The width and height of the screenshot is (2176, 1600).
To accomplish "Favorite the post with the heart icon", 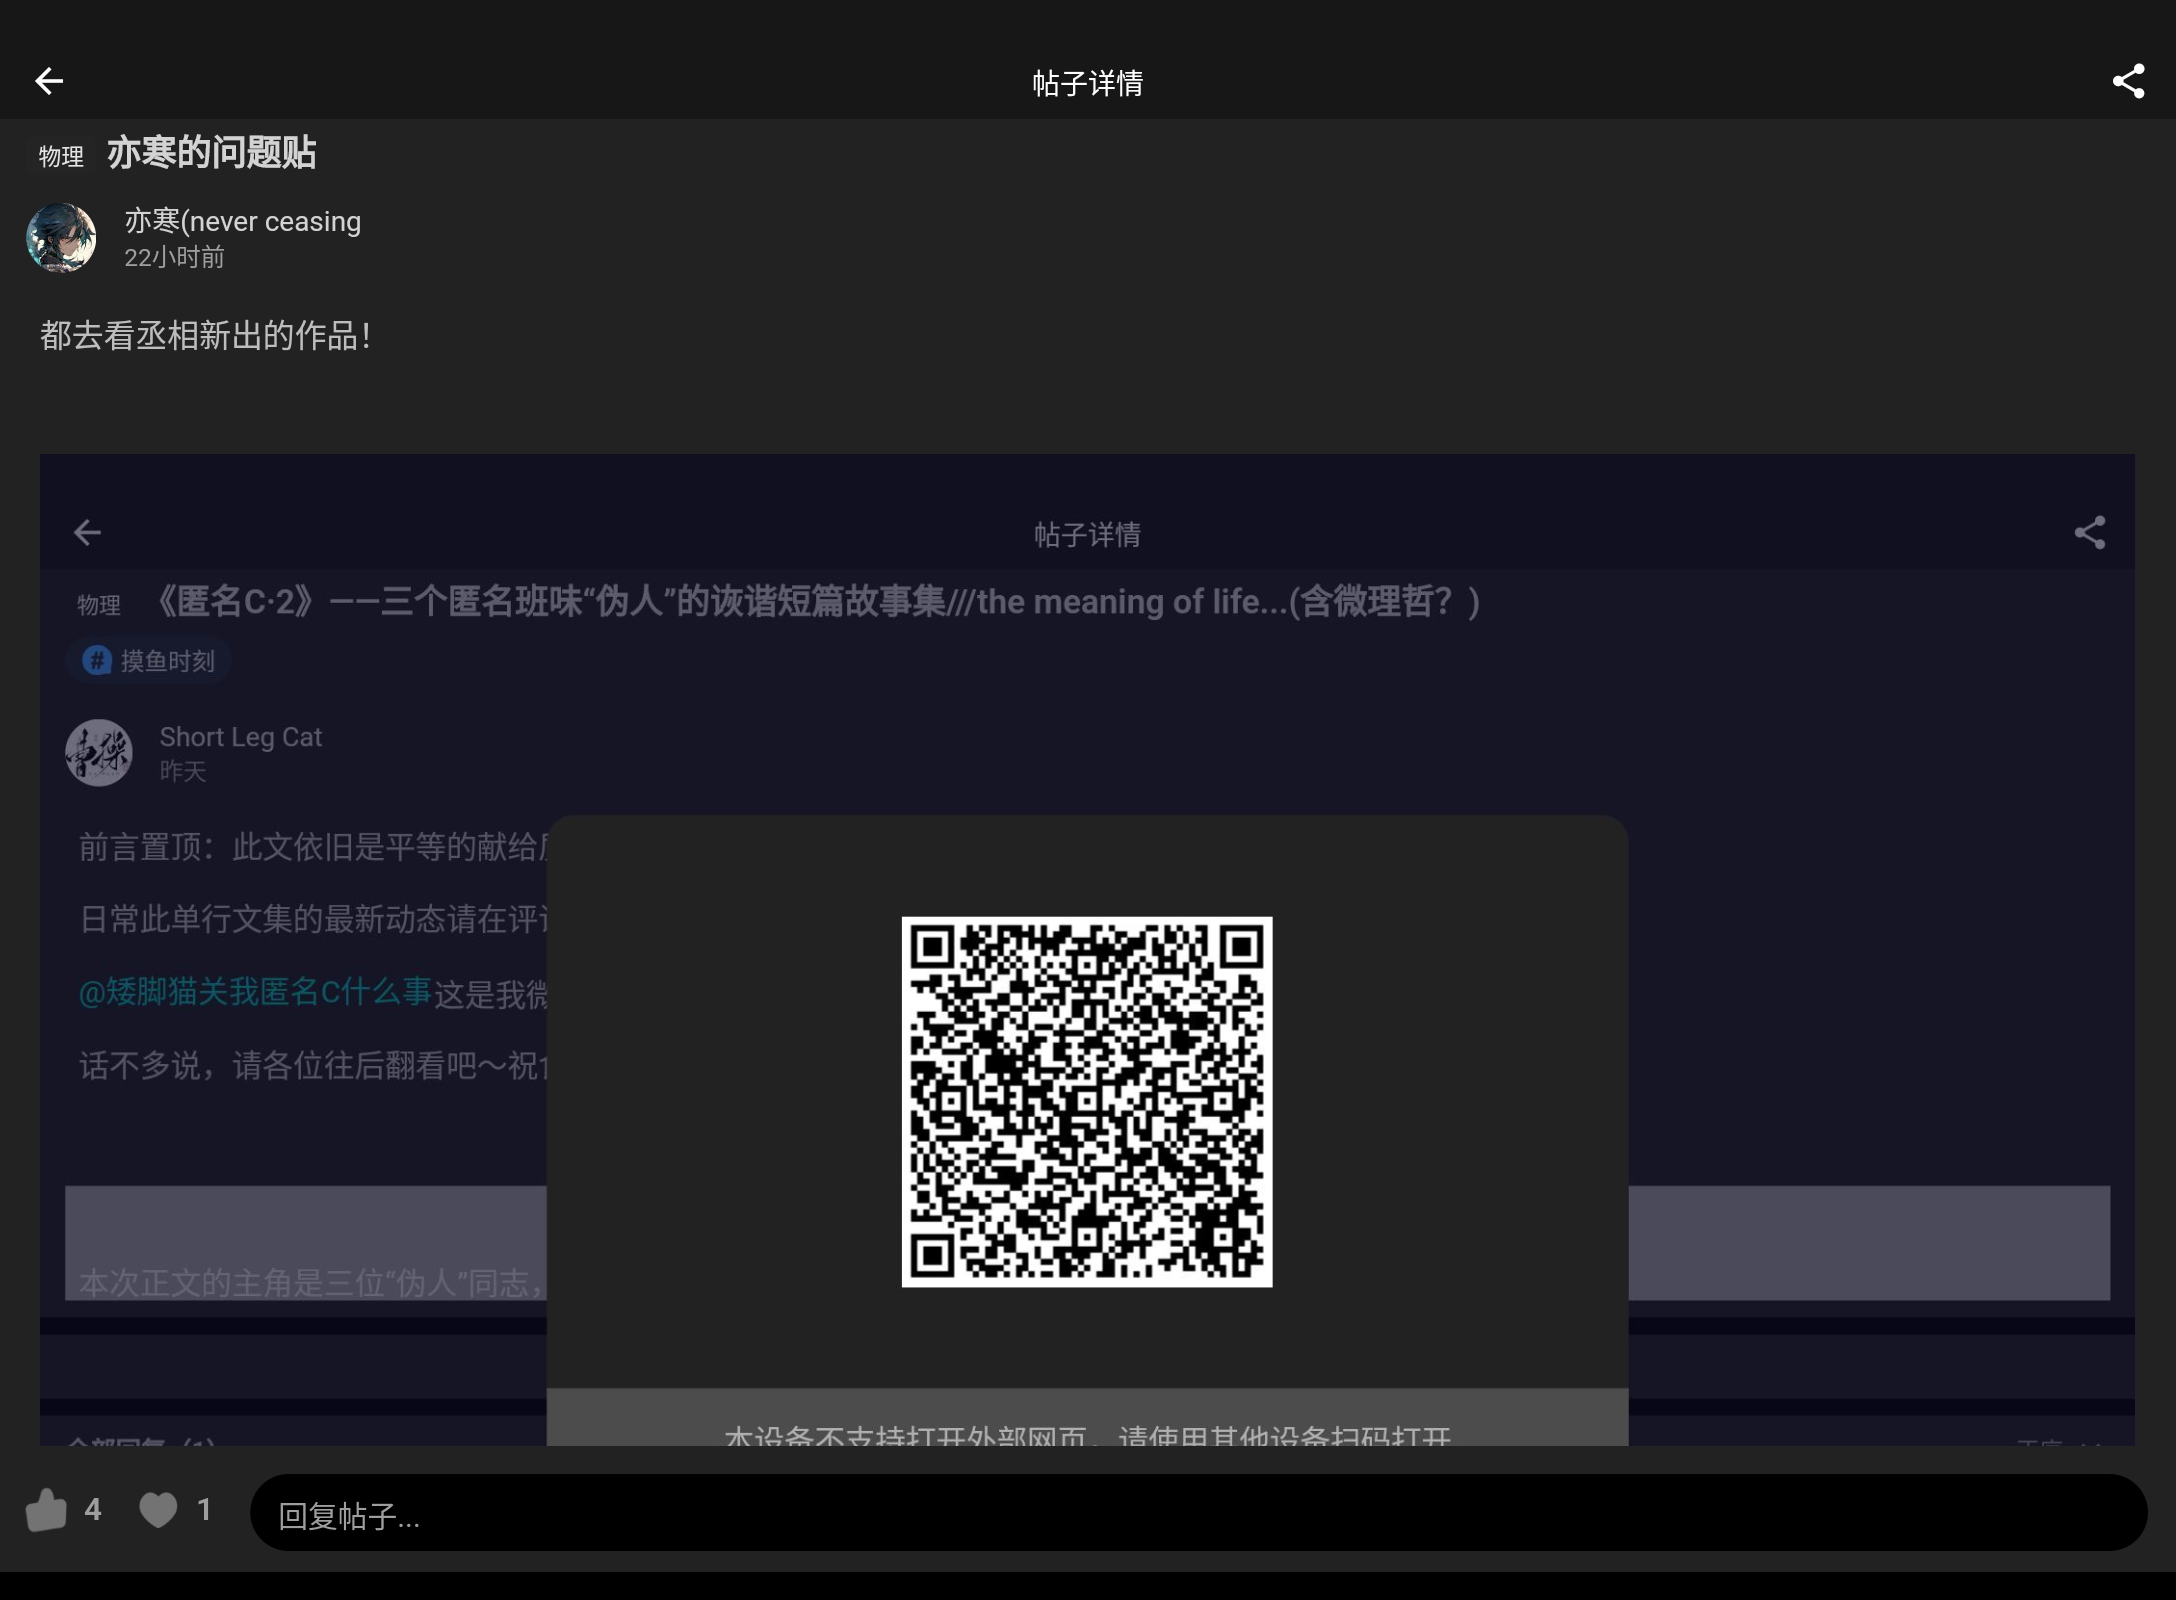I will [158, 1510].
